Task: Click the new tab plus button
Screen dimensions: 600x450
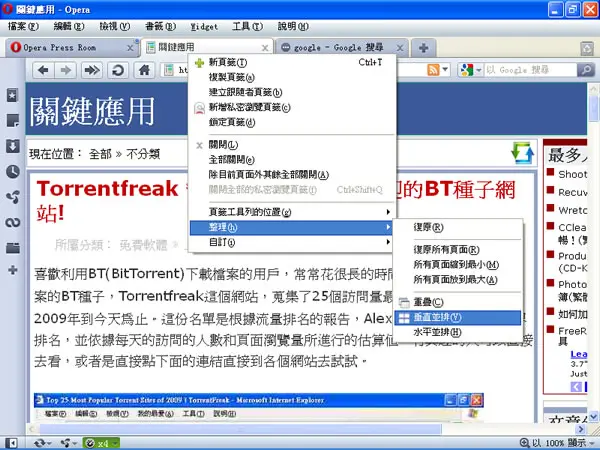Action: pos(423,48)
